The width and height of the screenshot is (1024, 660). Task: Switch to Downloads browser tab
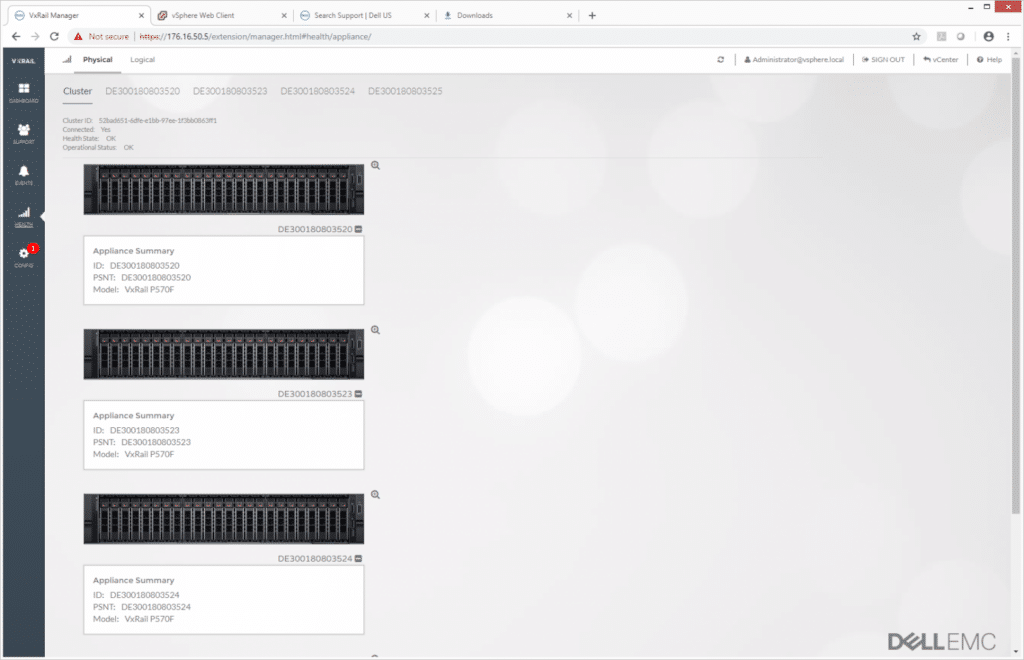(507, 15)
